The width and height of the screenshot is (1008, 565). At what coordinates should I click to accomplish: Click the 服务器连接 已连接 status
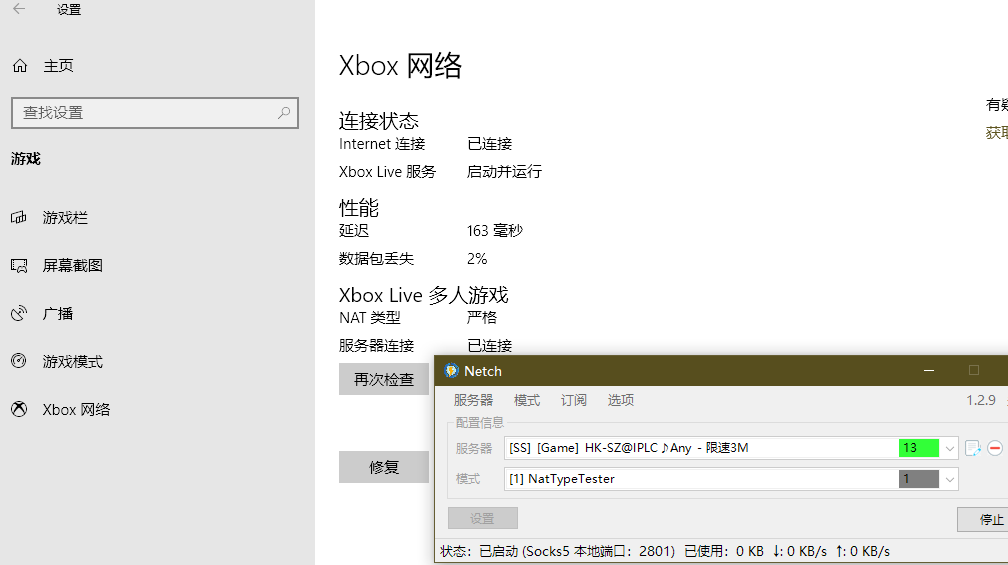(489, 346)
